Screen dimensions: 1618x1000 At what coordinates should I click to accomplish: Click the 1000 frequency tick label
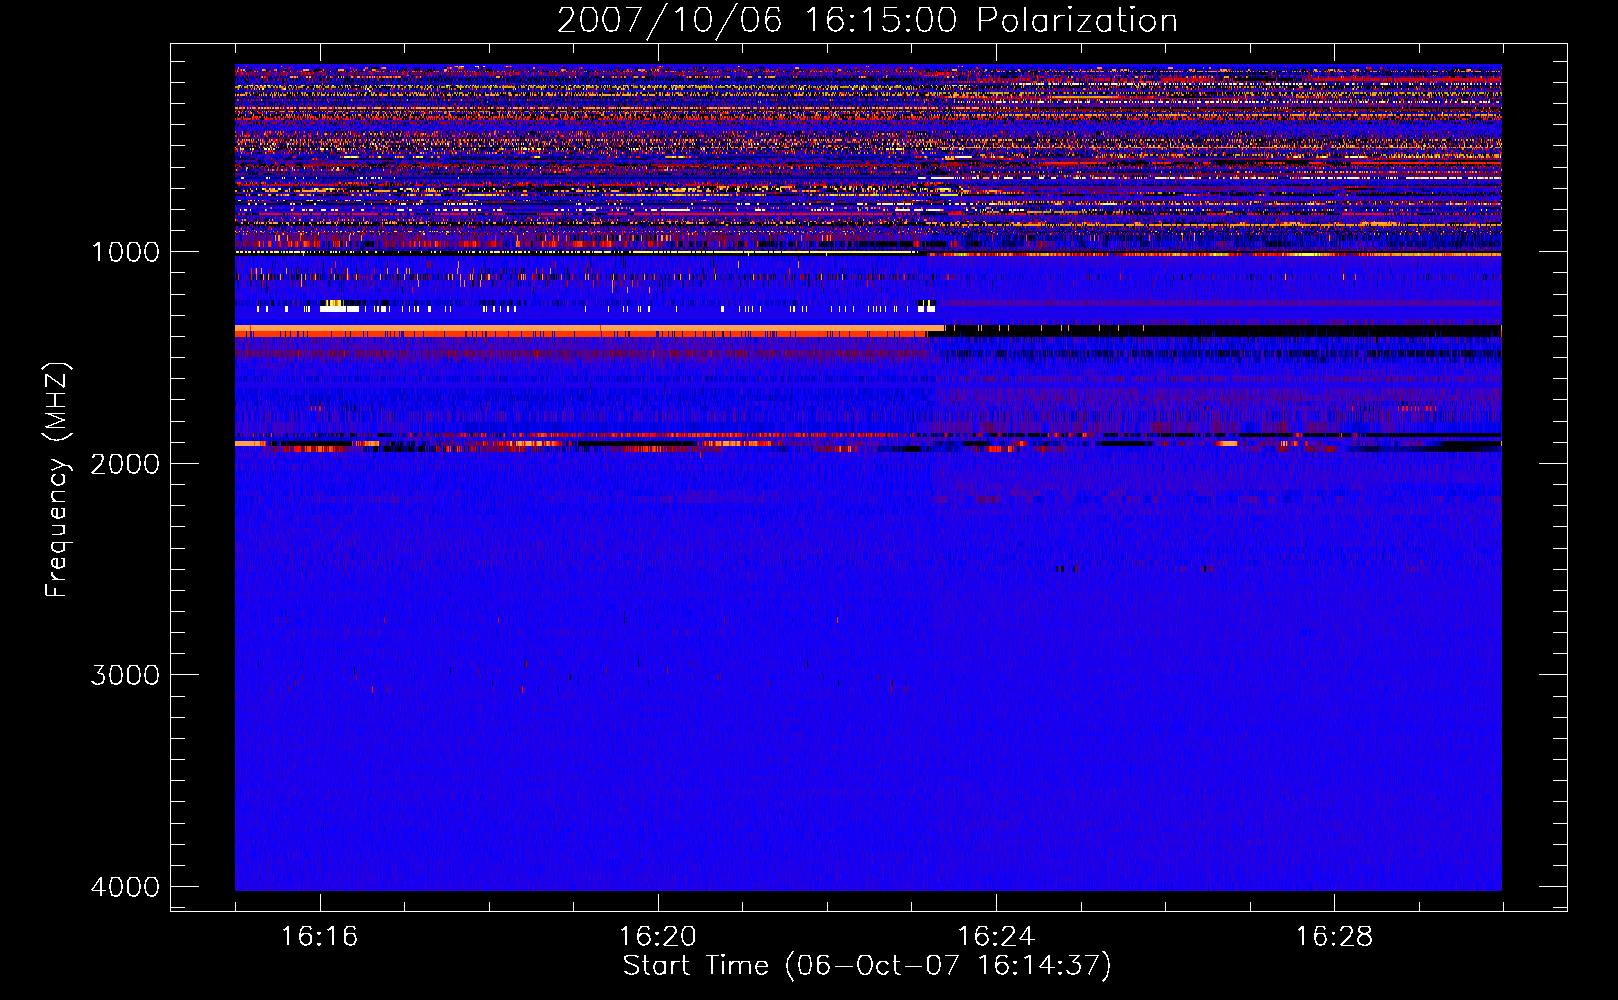(125, 251)
